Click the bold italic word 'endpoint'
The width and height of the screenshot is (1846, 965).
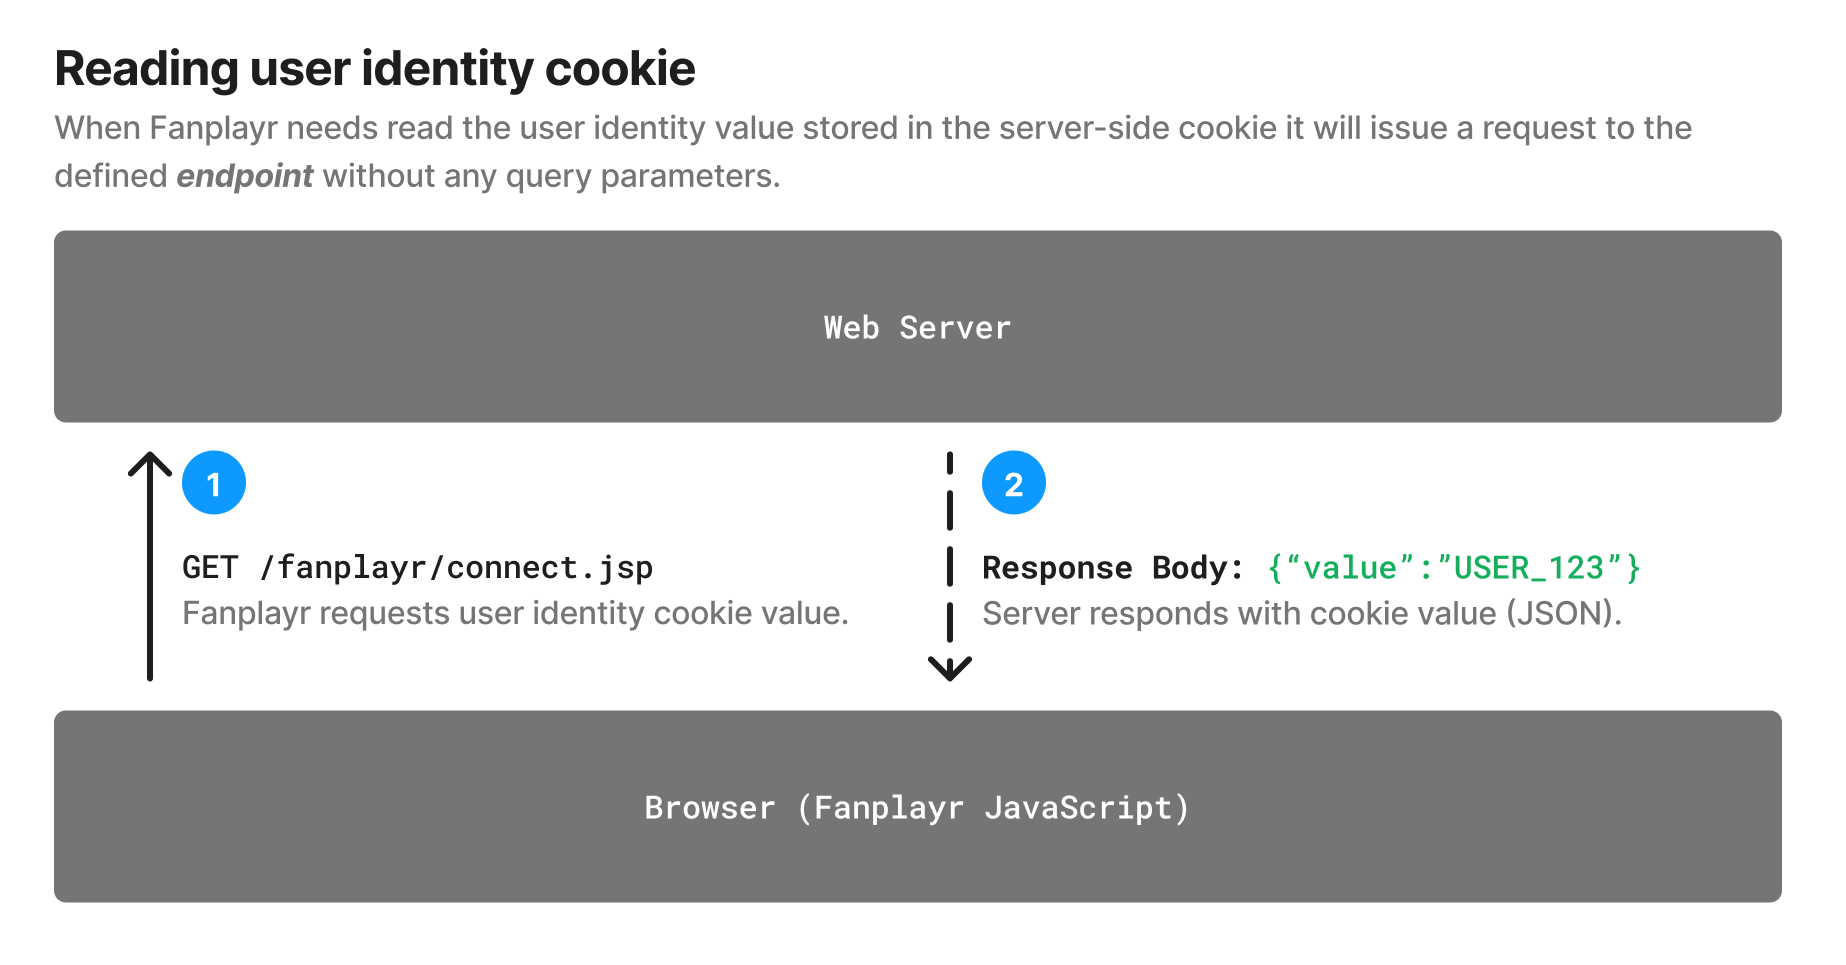pyautogui.click(x=245, y=176)
